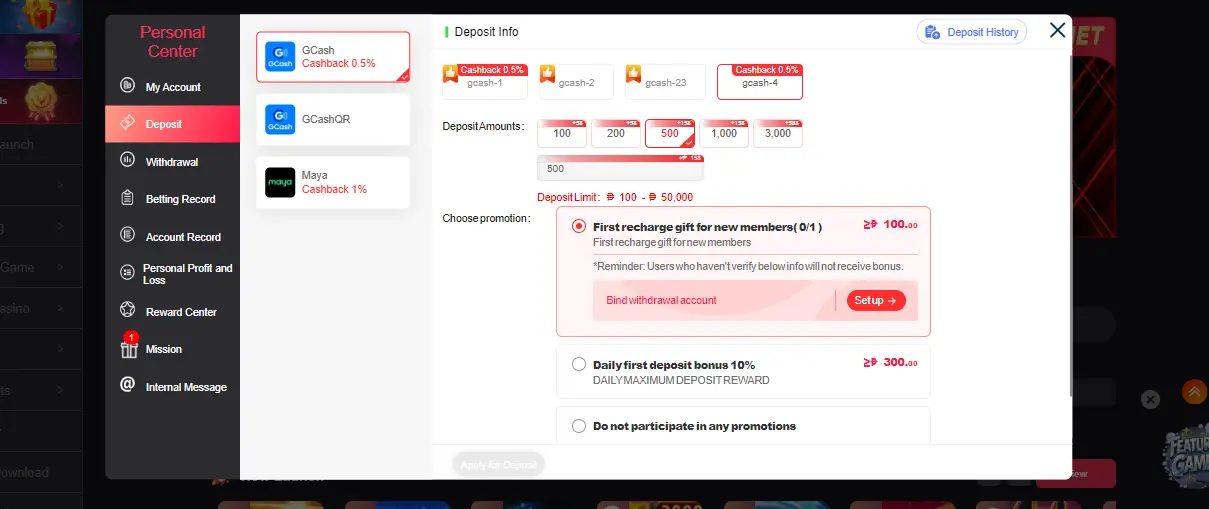
Task: Click Apply for Deposit button
Action: click(498, 465)
